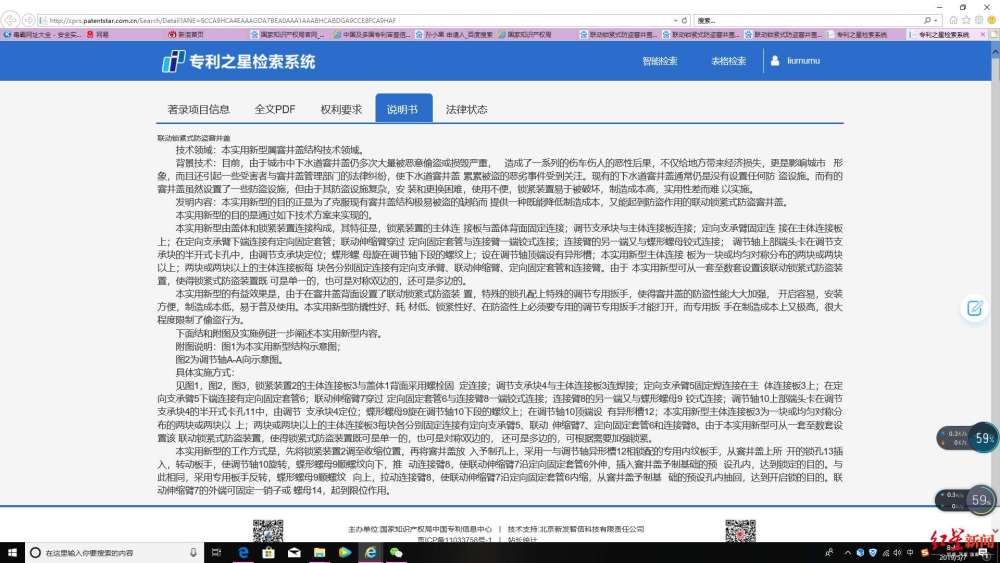Click the liumumu username link

(803, 61)
